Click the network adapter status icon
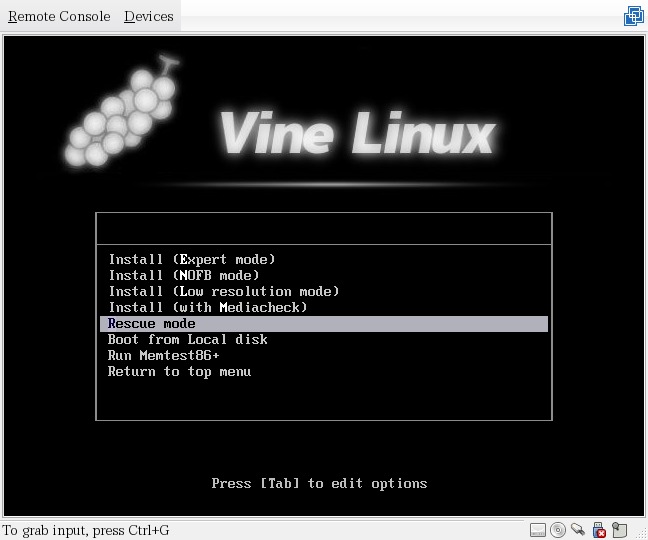 pyautogui.click(x=578, y=529)
